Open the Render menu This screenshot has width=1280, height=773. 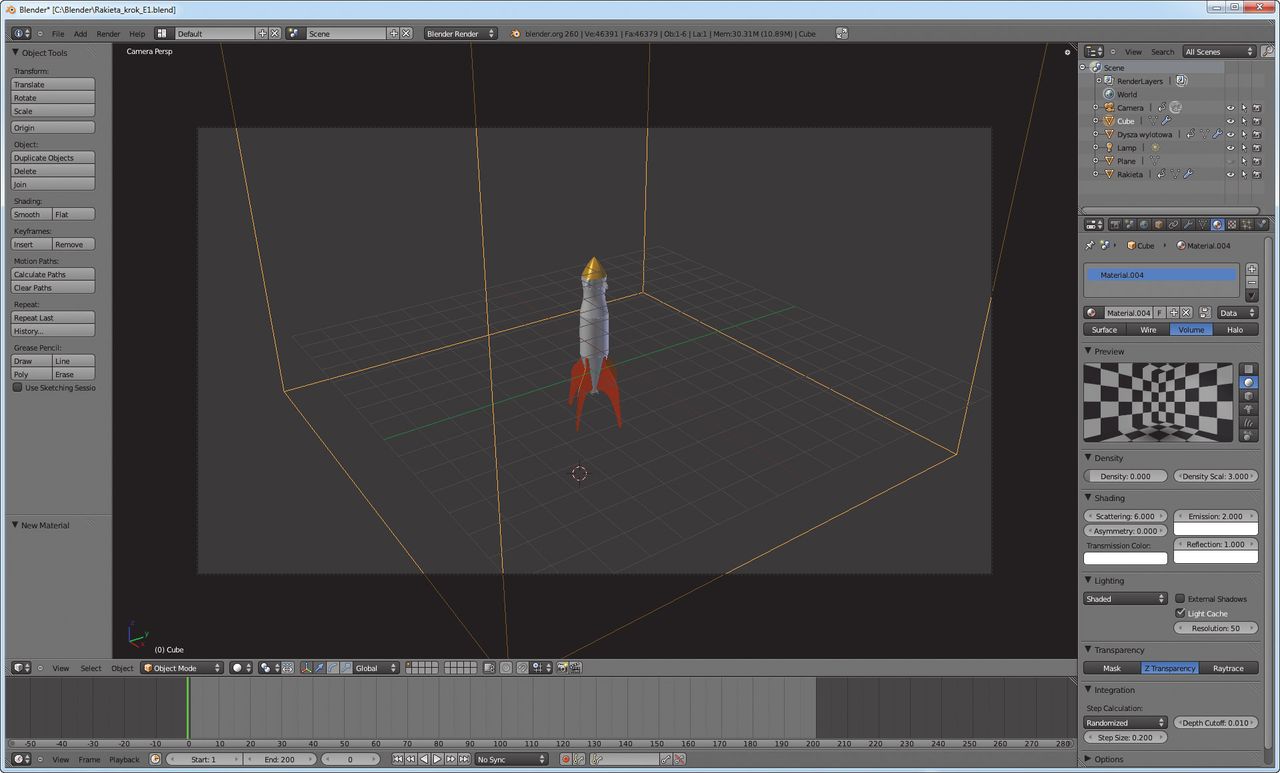point(108,33)
